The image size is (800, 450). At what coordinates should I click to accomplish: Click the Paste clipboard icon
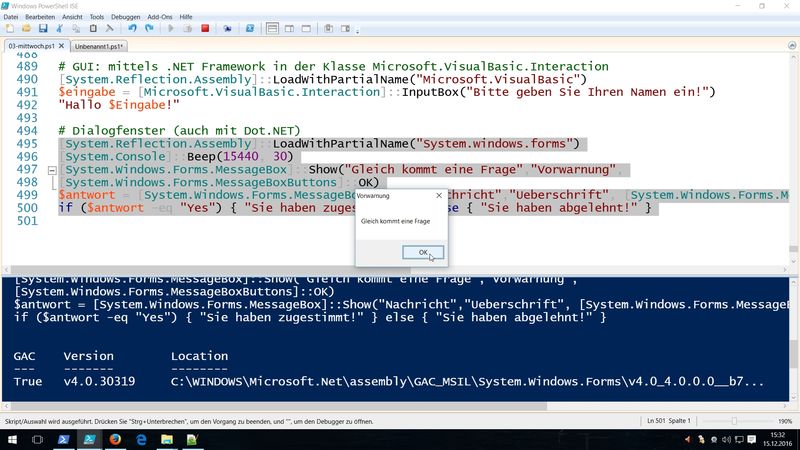point(93,29)
